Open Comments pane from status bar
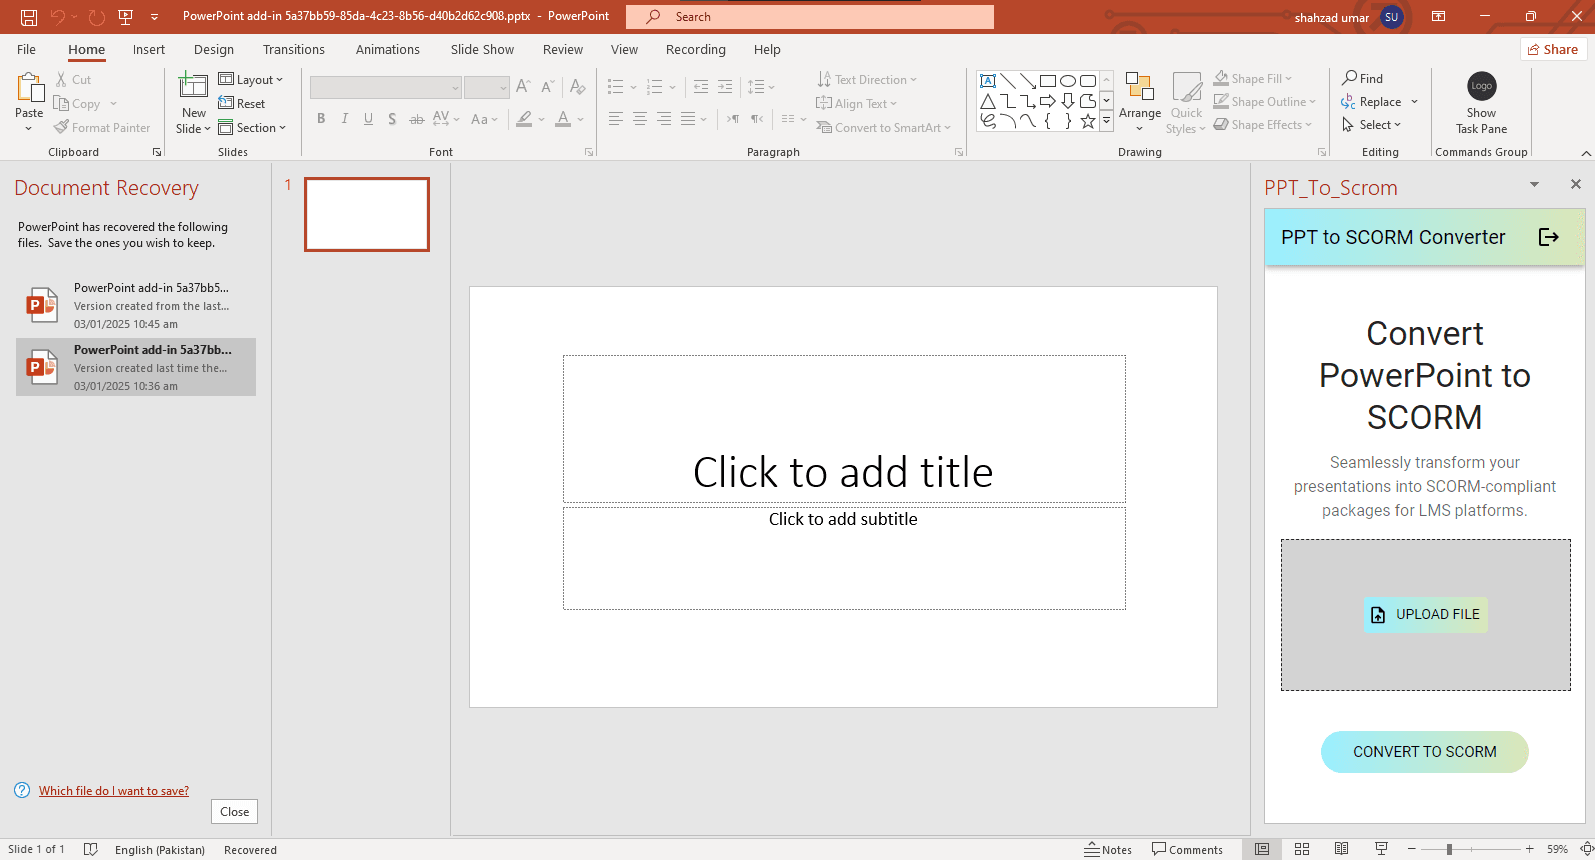Screen dimensions: 1595x860 coord(1187,849)
